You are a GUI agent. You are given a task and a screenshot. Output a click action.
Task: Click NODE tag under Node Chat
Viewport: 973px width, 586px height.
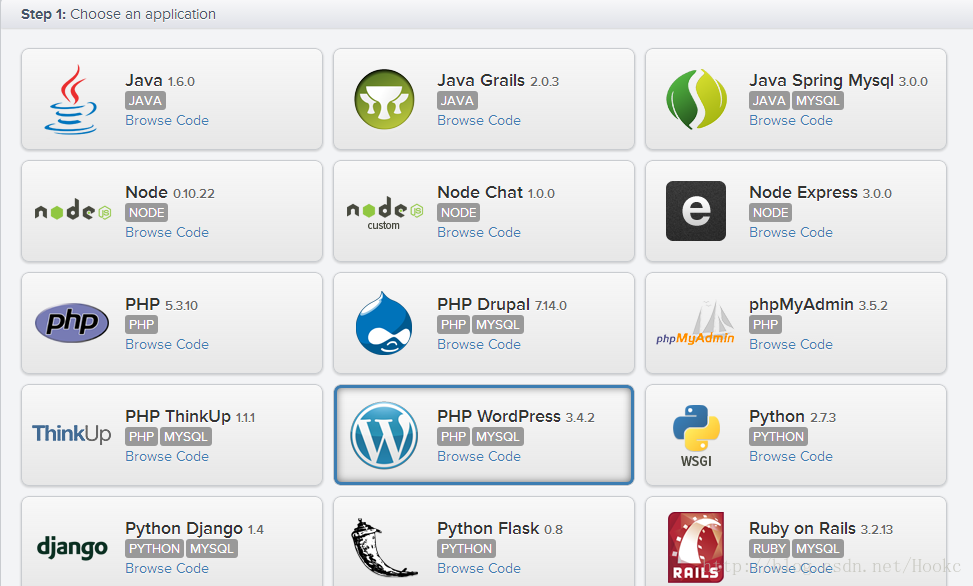[x=459, y=212]
